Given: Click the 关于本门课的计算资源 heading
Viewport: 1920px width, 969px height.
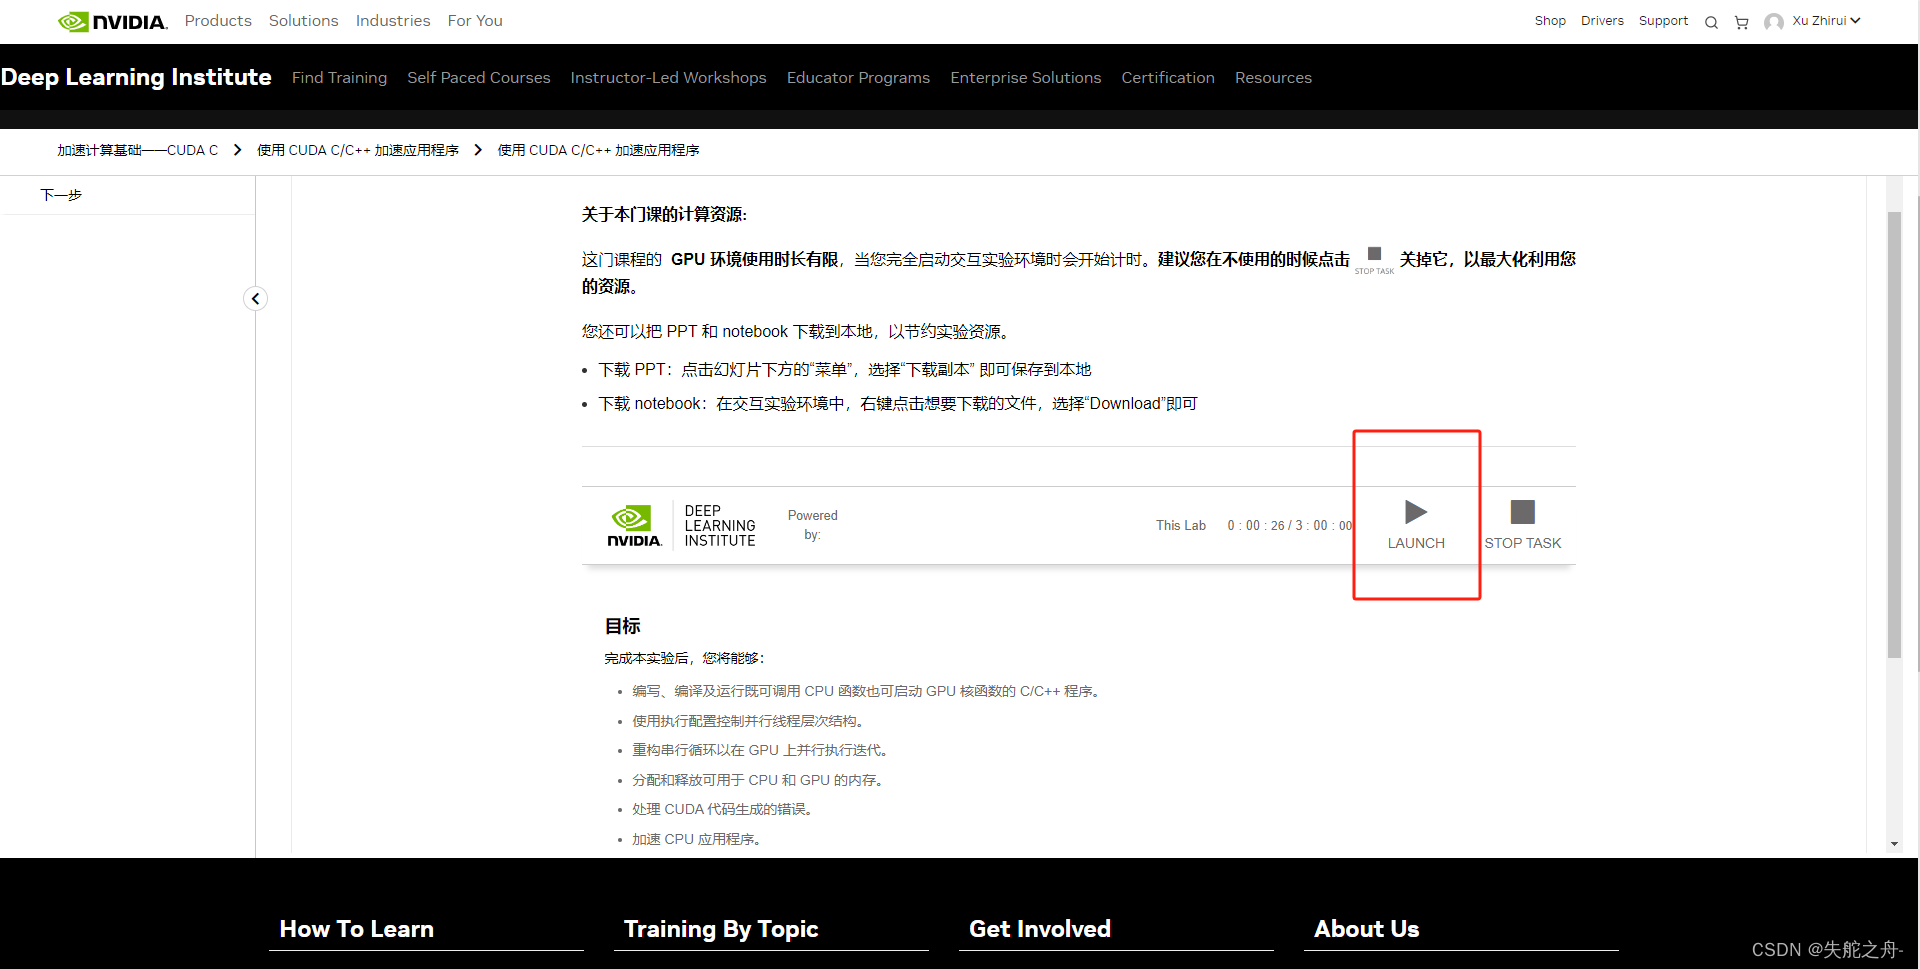Looking at the screenshot, I should (x=664, y=214).
